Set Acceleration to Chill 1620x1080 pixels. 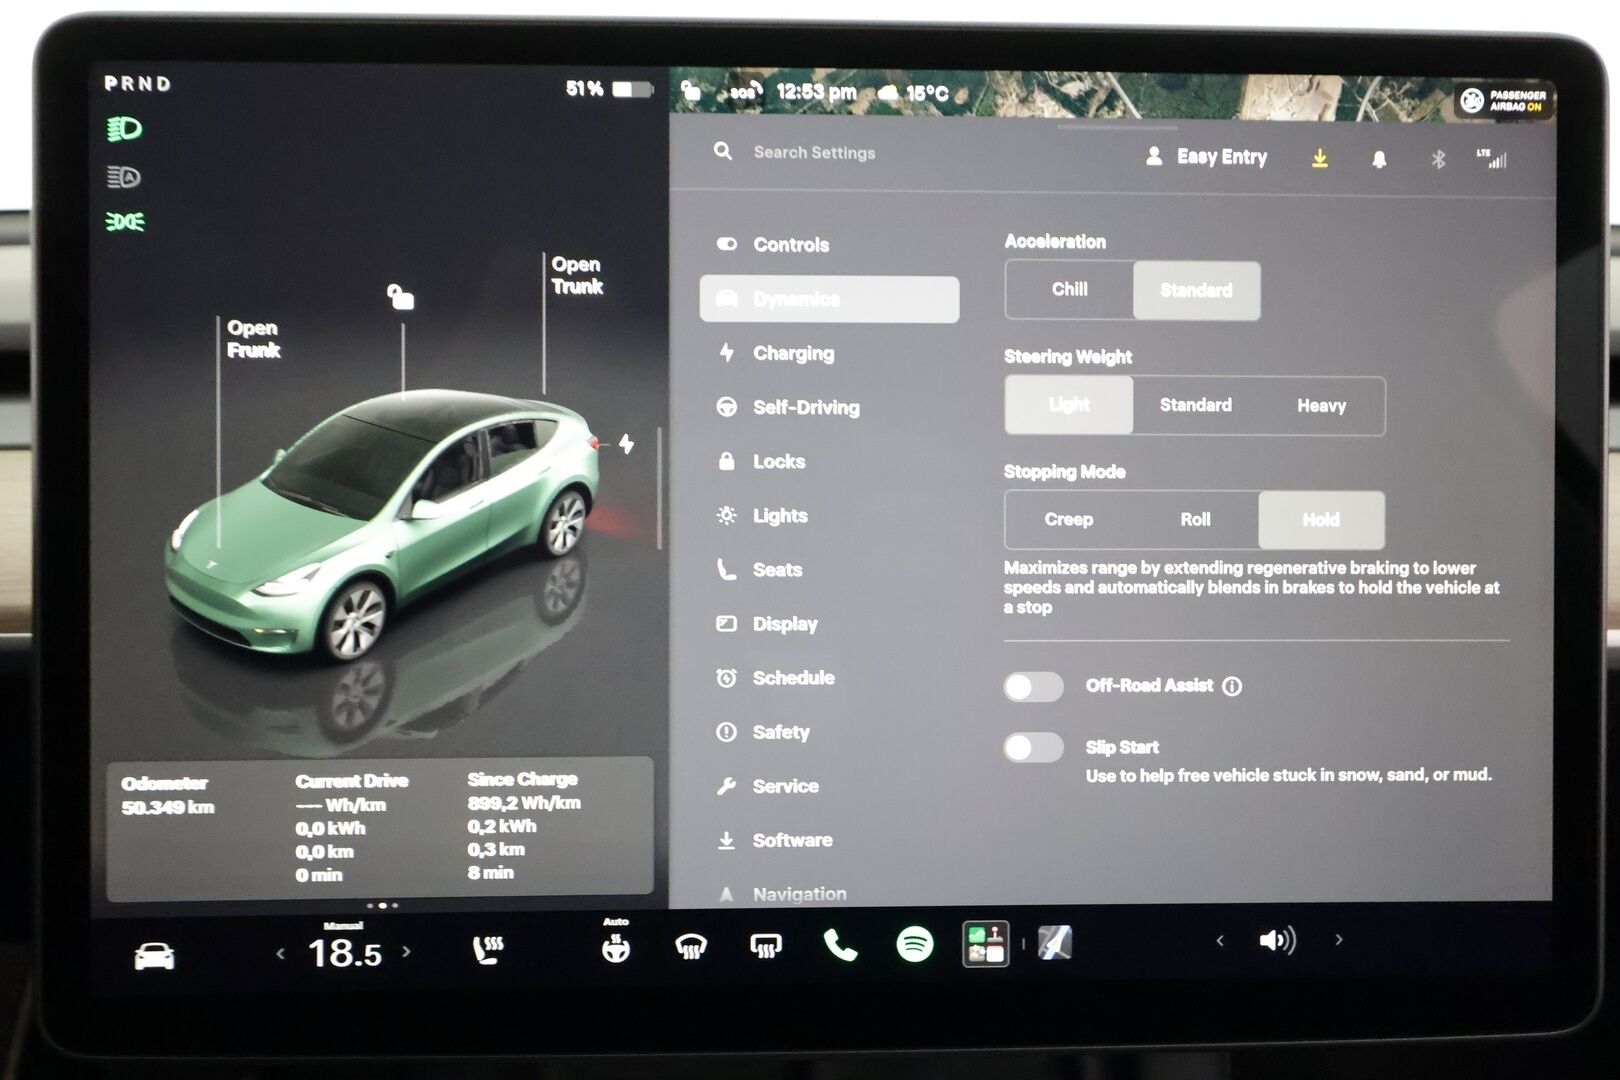point(1069,290)
